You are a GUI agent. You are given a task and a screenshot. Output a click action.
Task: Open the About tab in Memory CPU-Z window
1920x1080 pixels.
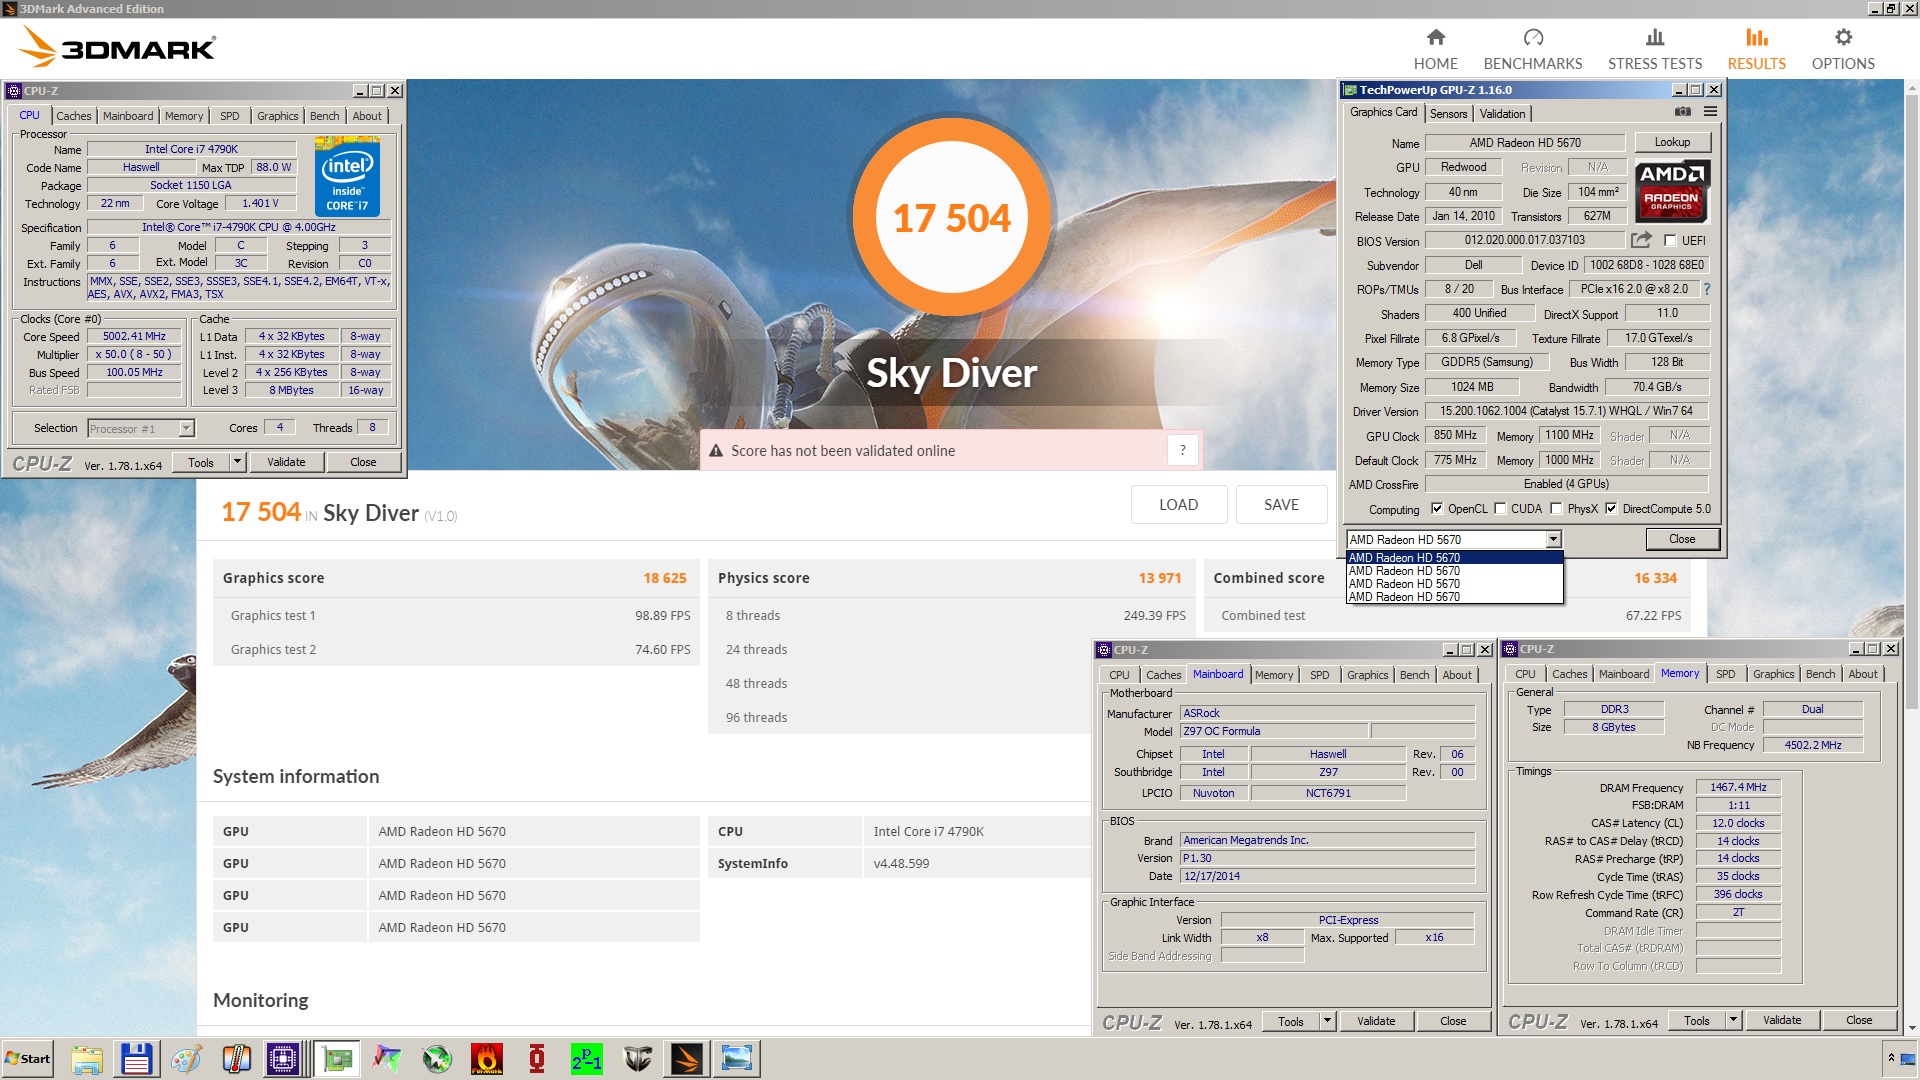coord(1862,674)
